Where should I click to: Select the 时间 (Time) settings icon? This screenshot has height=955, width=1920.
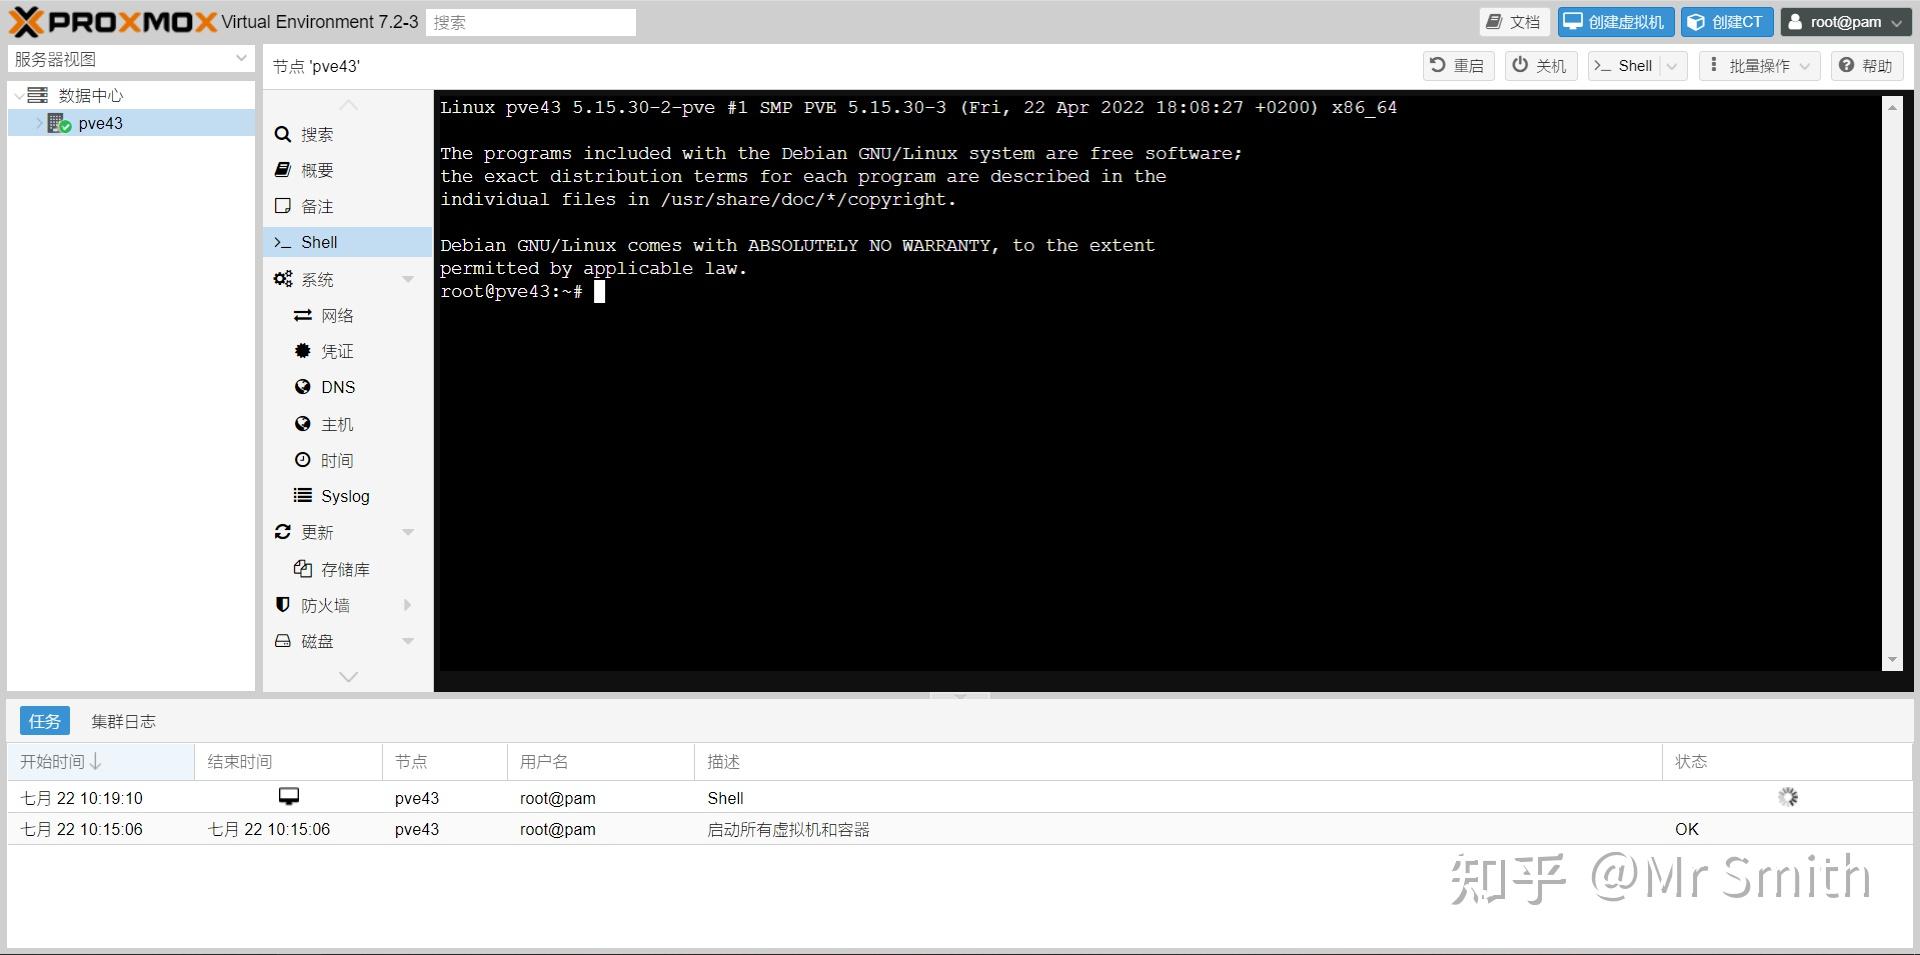[304, 459]
